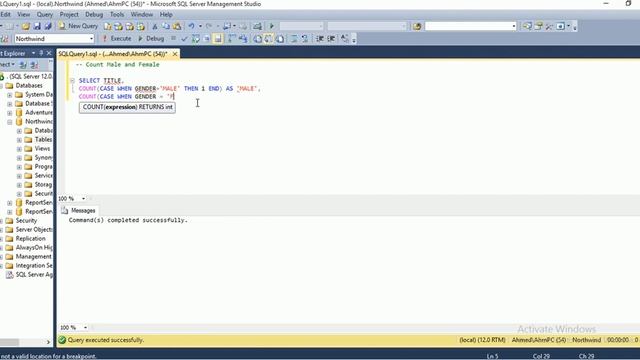Click the 'Command(s) completed successfully.' message
640x360 pixels.
coord(128,220)
